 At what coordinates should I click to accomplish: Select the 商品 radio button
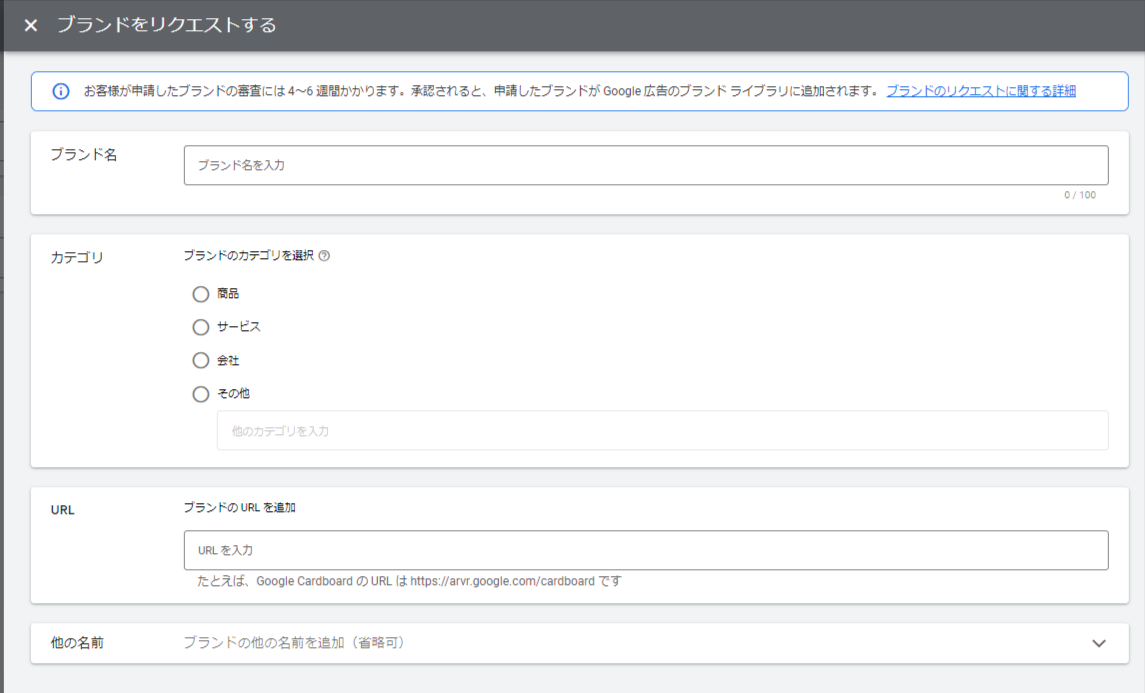[x=201, y=294]
